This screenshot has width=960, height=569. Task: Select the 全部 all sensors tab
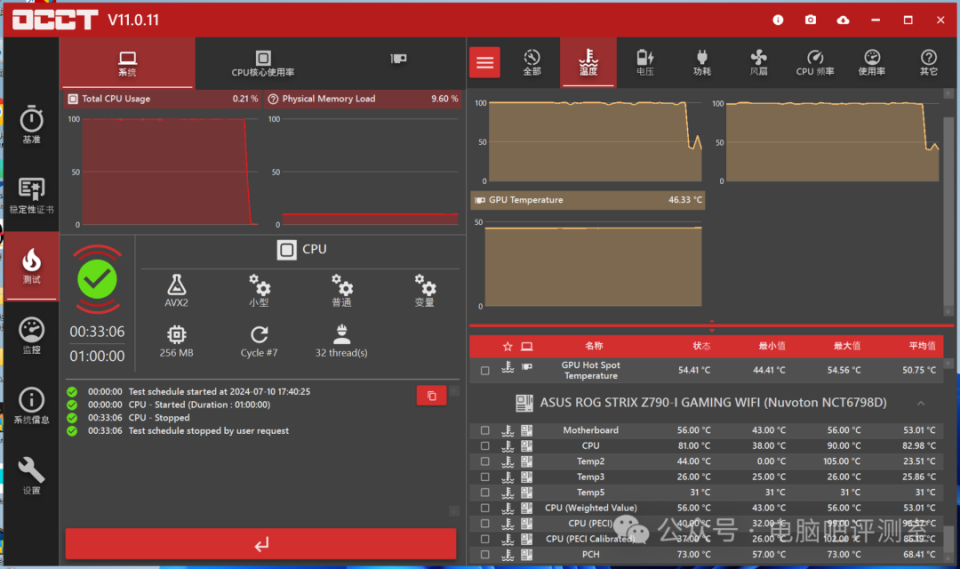pyautogui.click(x=531, y=62)
